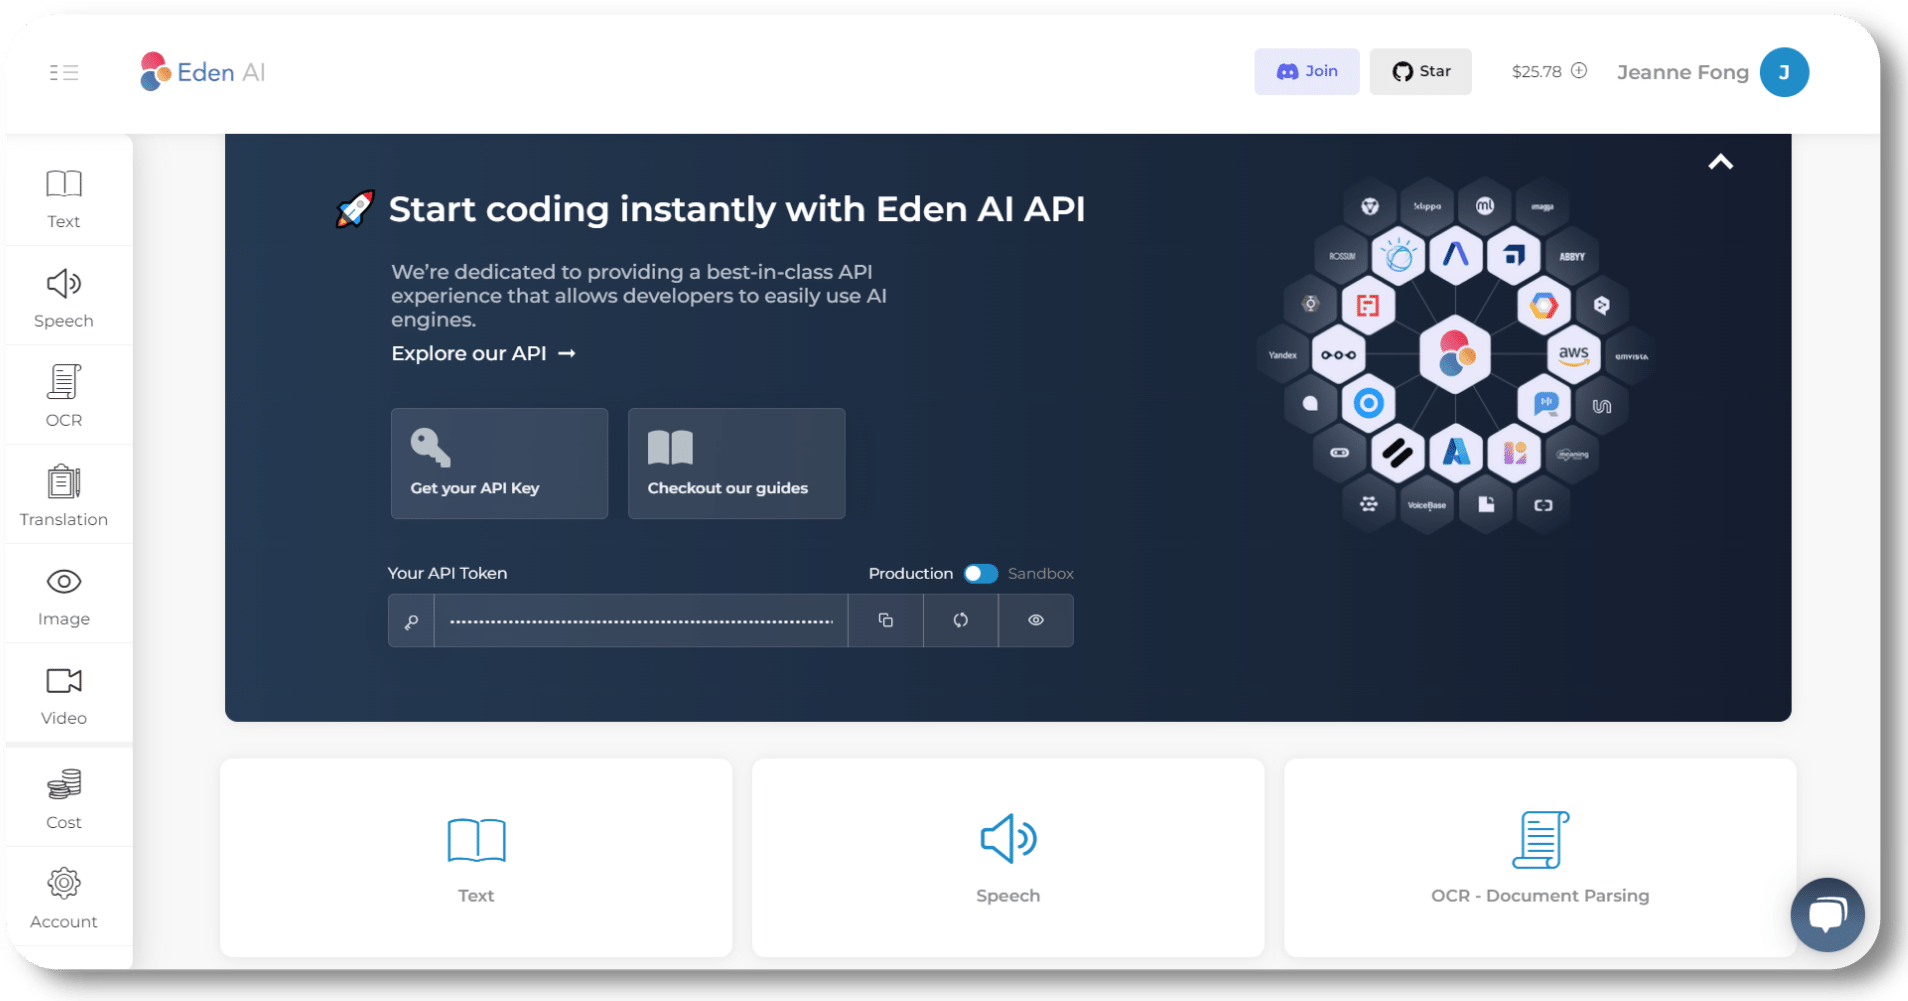Open the sidebar collapse menu icon
Viewport: 1908px width, 1001px height.
(64, 72)
